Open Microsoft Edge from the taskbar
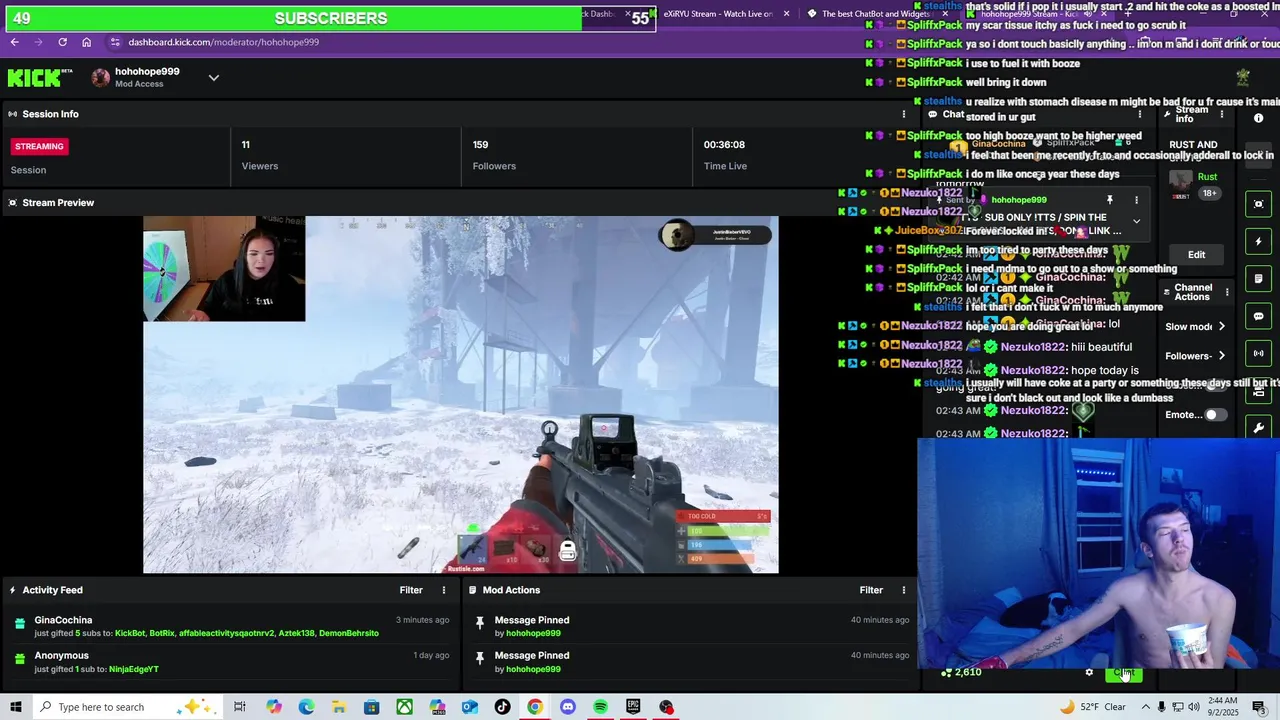Viewport: 1280px width, 720px height. 306,707
